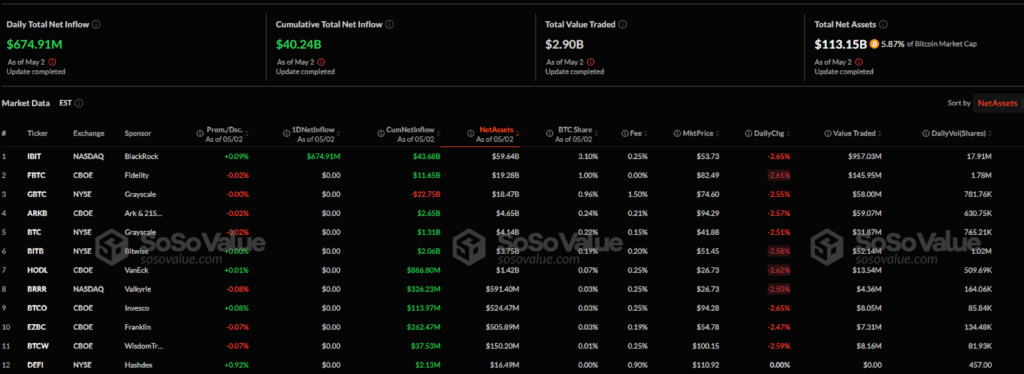Click the Exchange column header
This screenshot has height=374, width=1024.
(x=89, y=133)
